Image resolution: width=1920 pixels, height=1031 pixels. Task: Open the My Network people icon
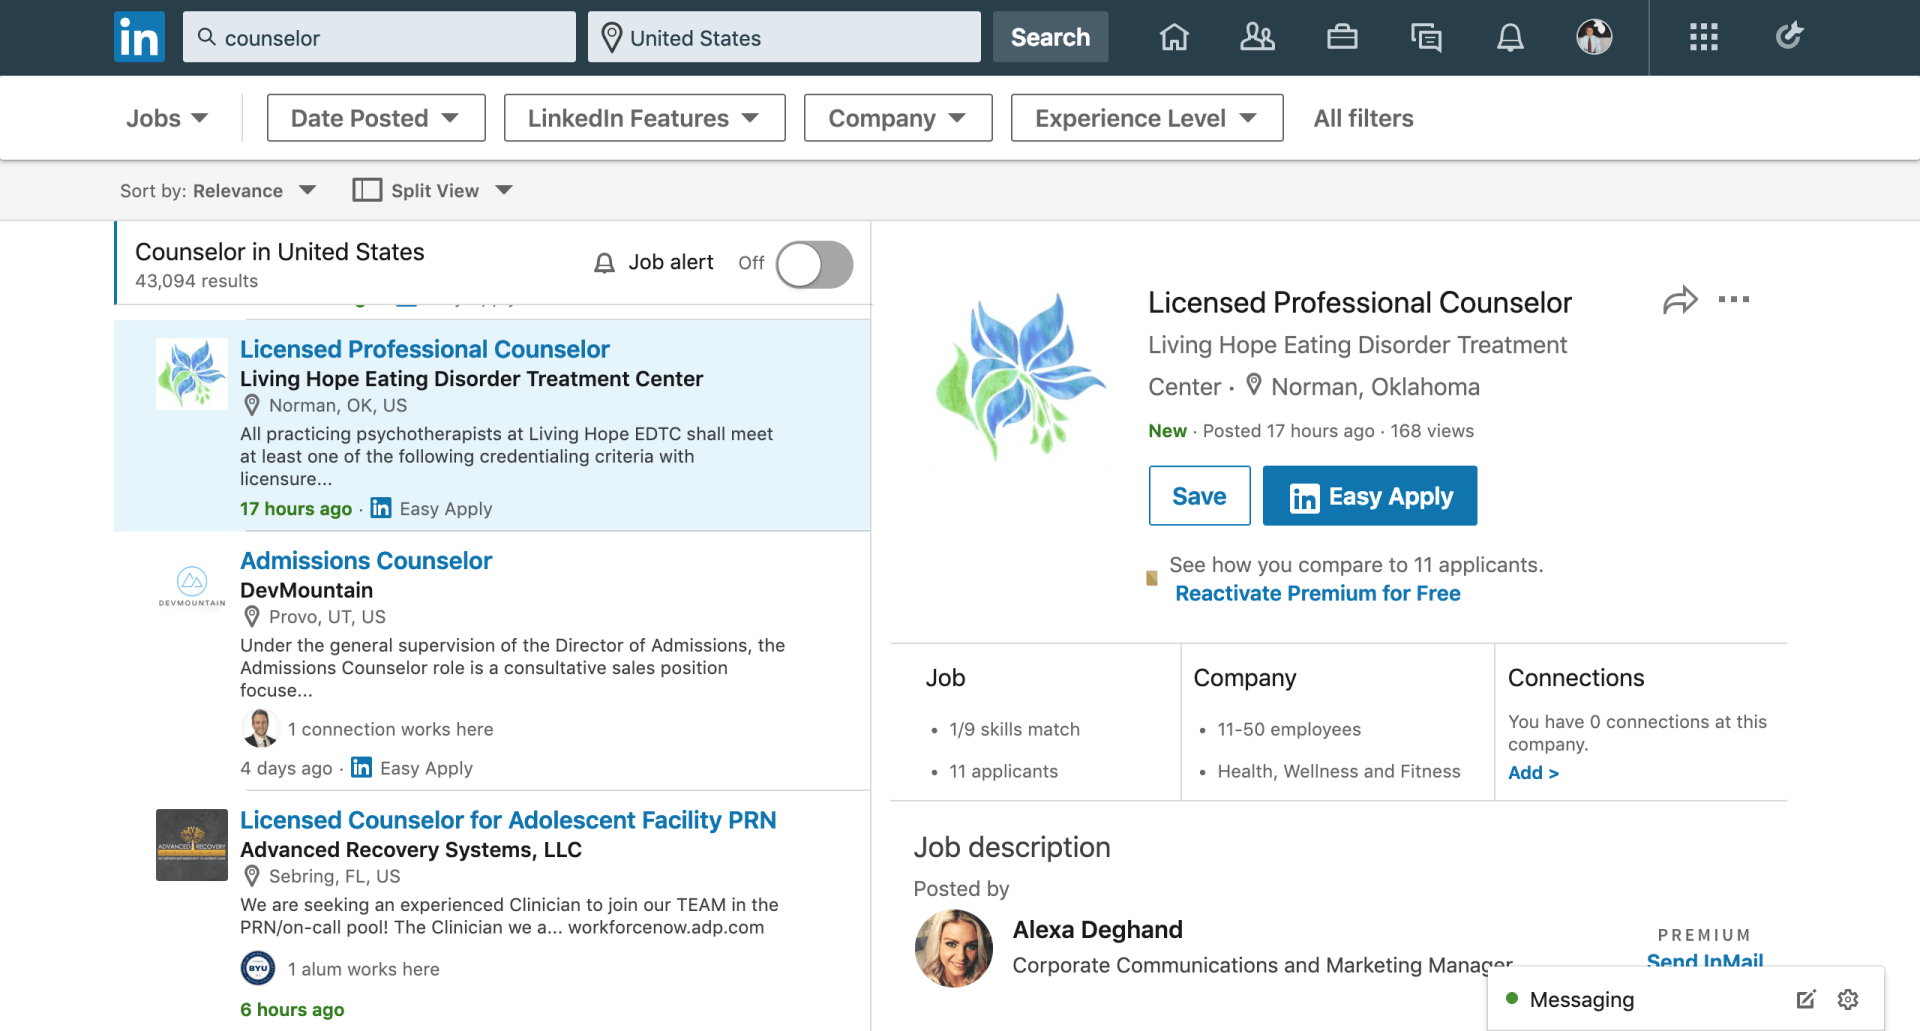coord(1257,37)
